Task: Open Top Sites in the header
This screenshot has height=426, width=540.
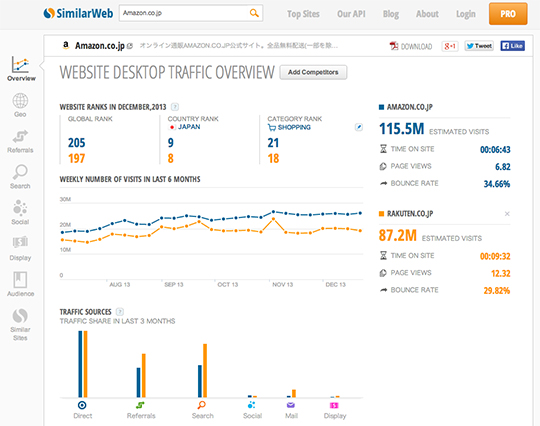Action: click(x=303, y=14)
